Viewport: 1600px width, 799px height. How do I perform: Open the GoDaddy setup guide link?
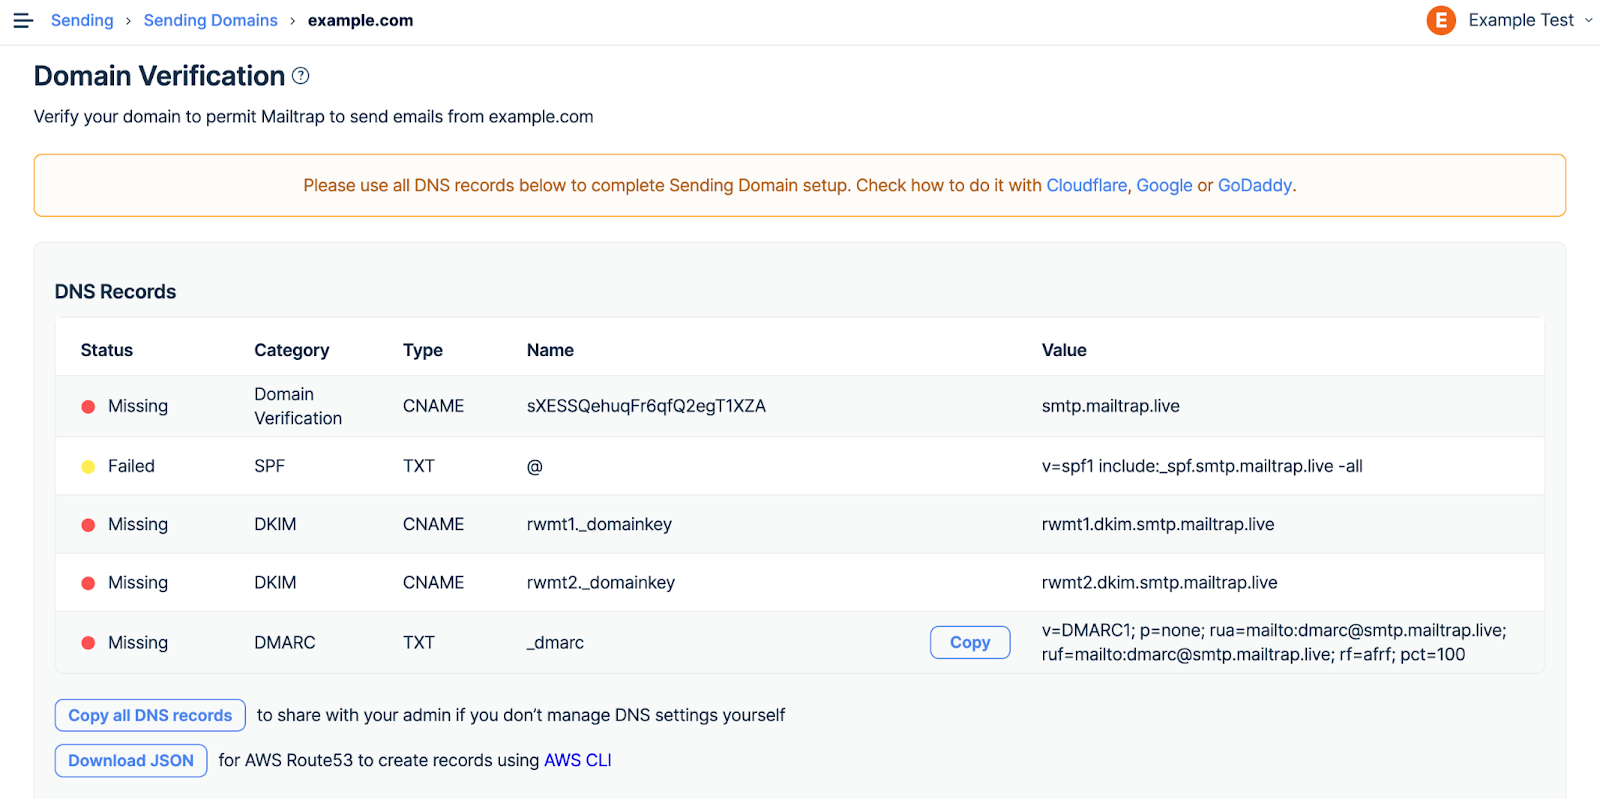(x=1254, y=185)
